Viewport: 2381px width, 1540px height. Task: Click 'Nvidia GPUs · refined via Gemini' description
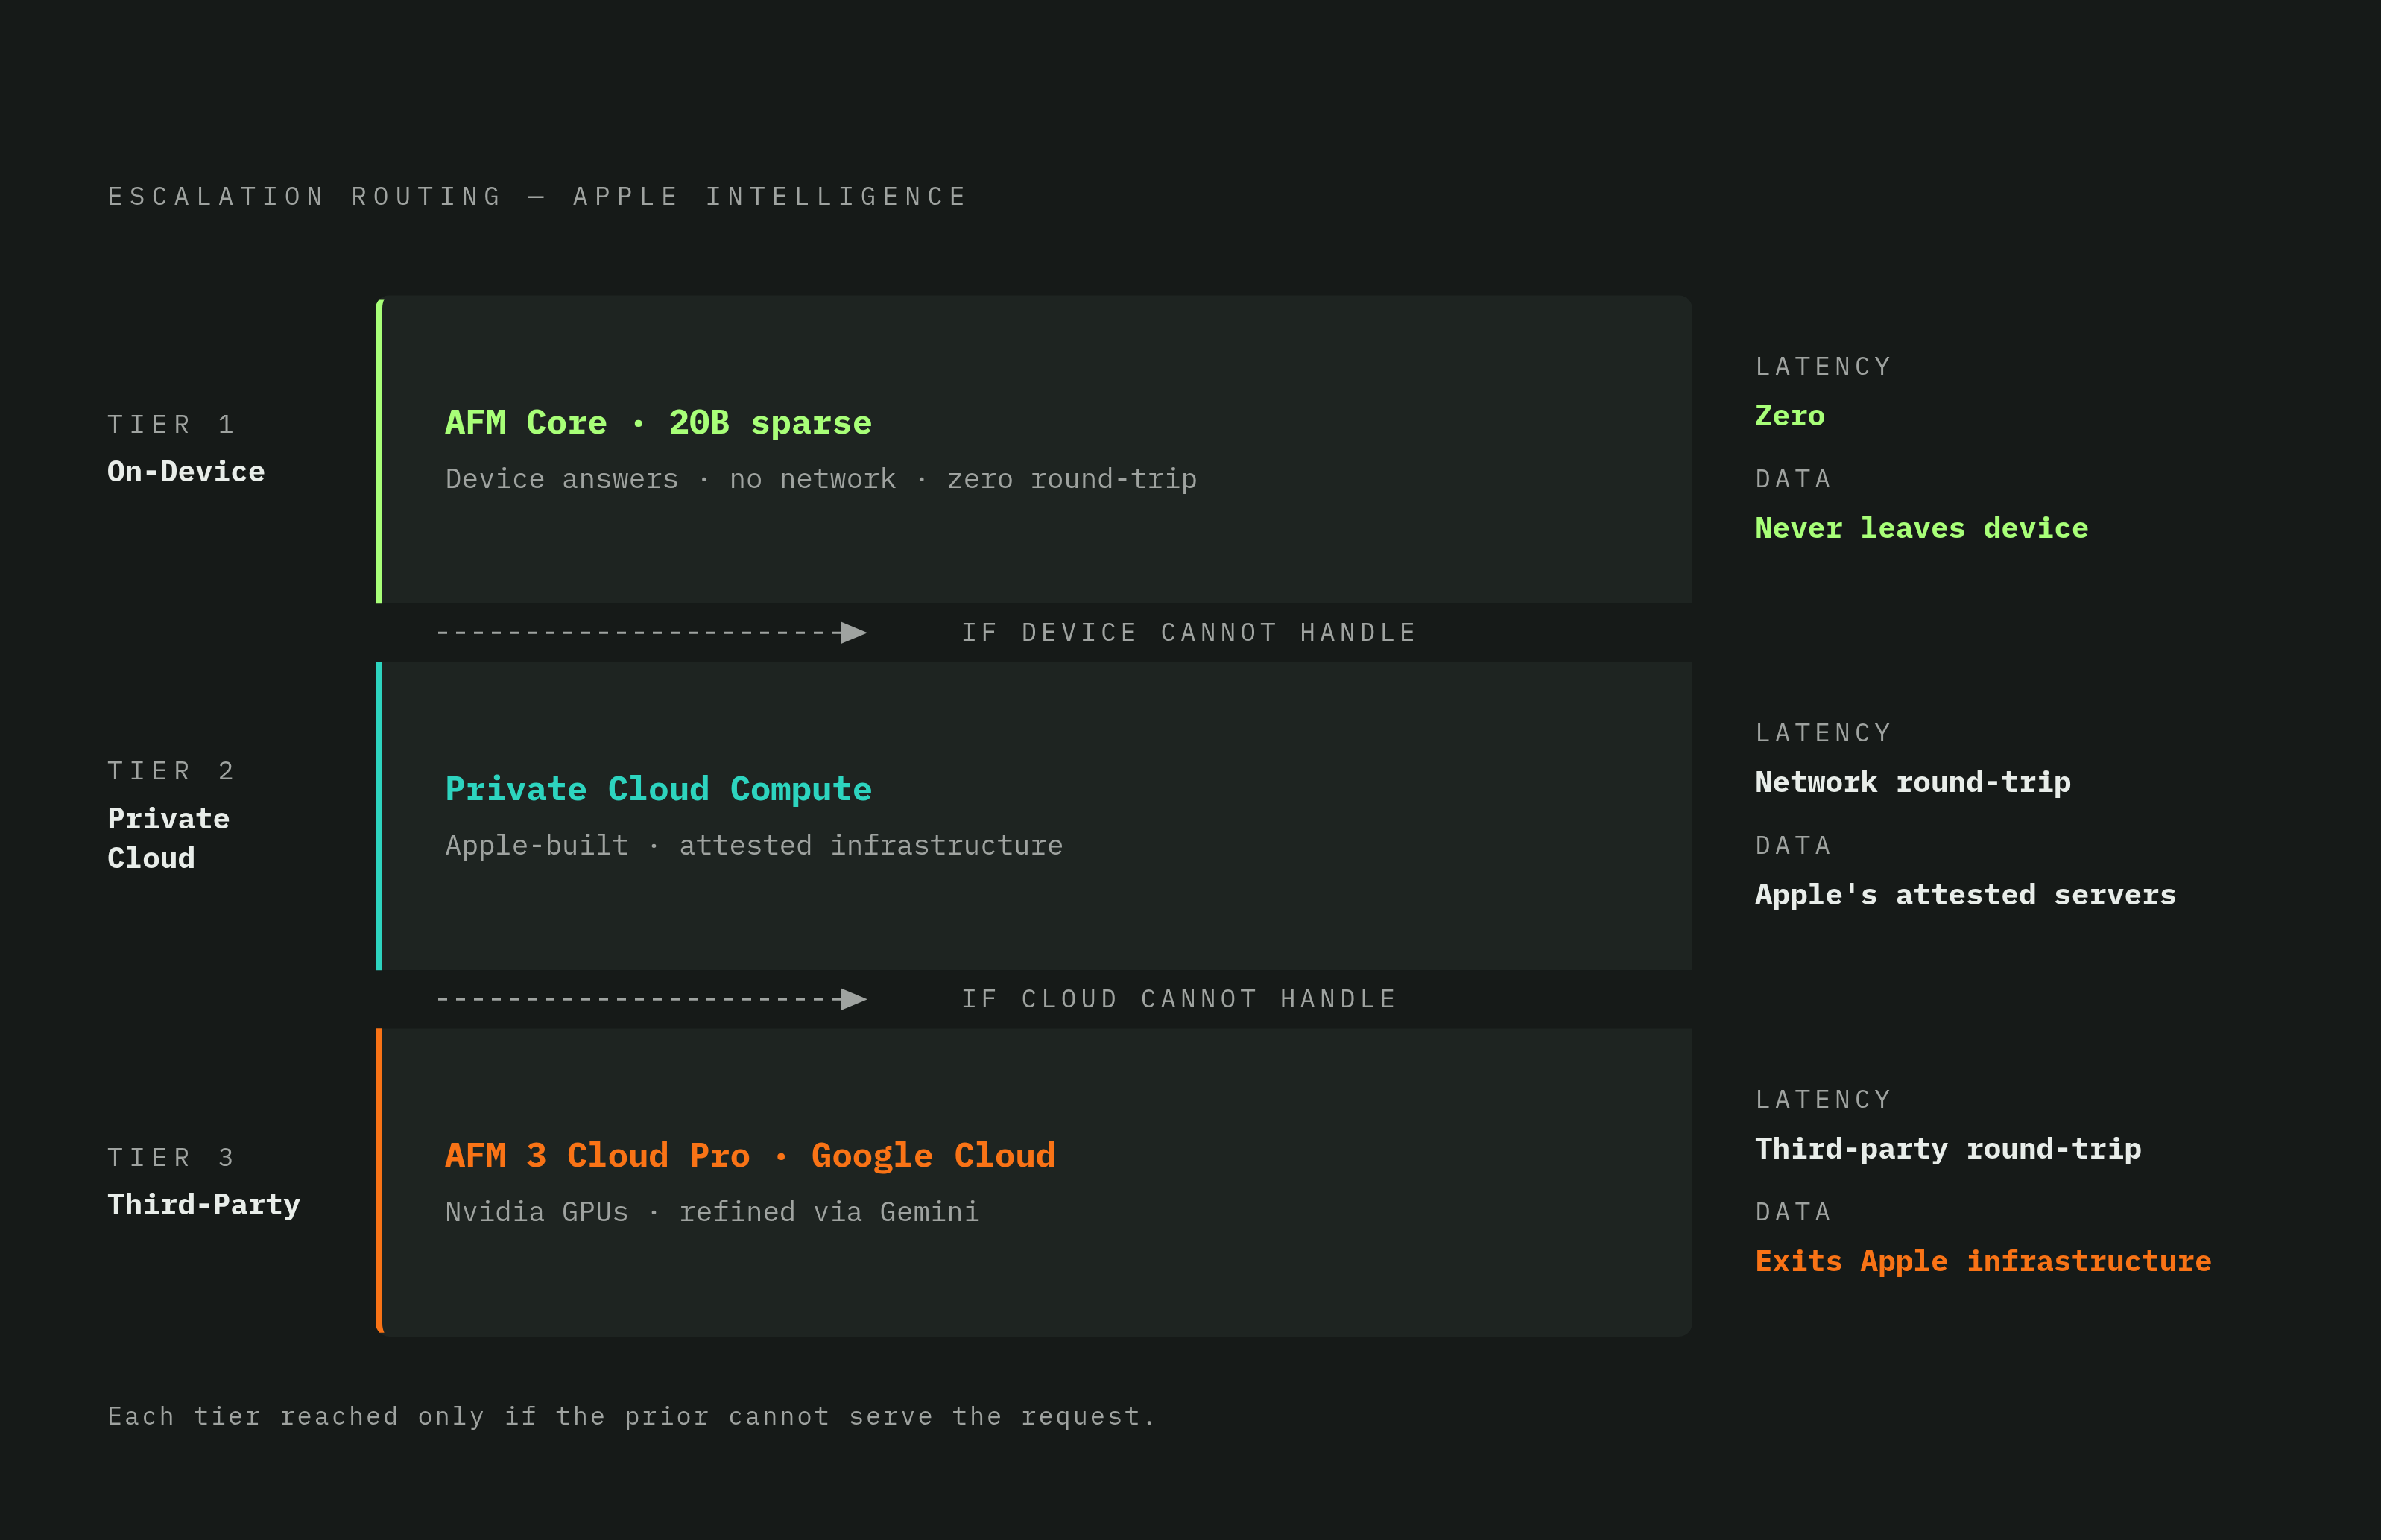coord(712,1212)
